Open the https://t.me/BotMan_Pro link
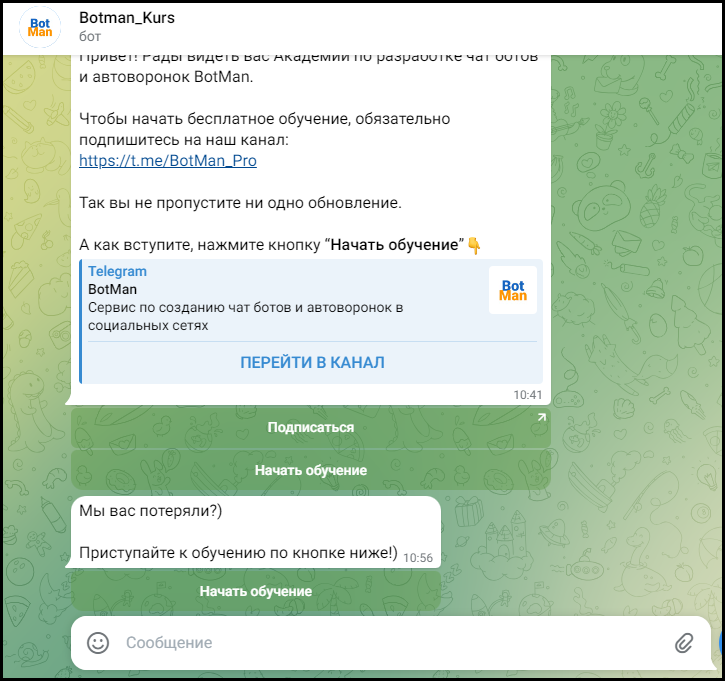Image resolution: width=725 pixels, height=681 pixels. click(x=168, y=160)
